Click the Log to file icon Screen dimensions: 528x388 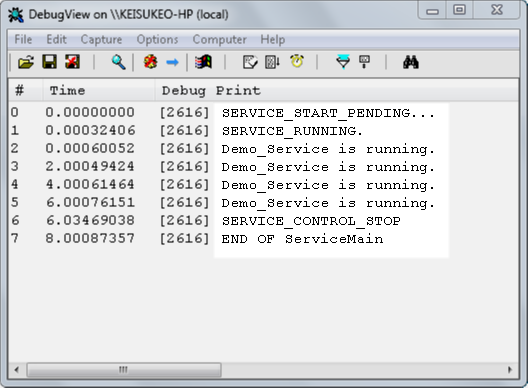[250, 62]
